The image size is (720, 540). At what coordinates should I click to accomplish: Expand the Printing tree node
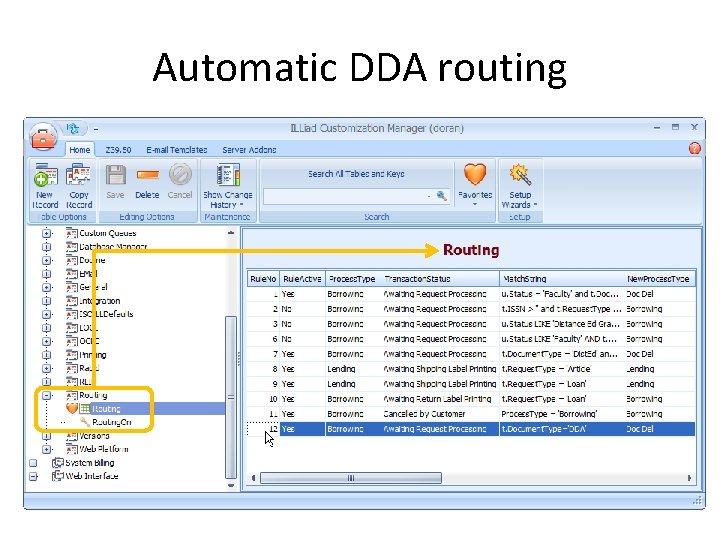point(46,355)
